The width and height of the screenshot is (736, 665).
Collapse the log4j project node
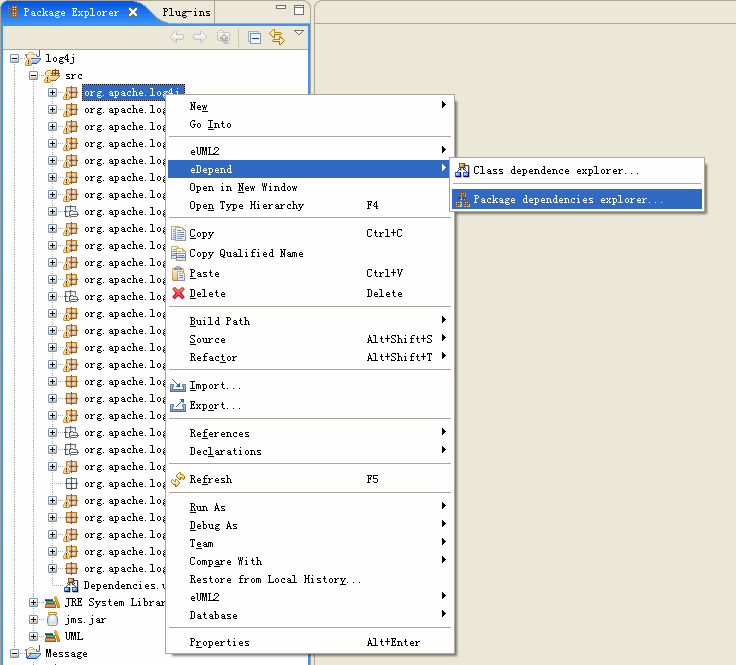[15, 59]
